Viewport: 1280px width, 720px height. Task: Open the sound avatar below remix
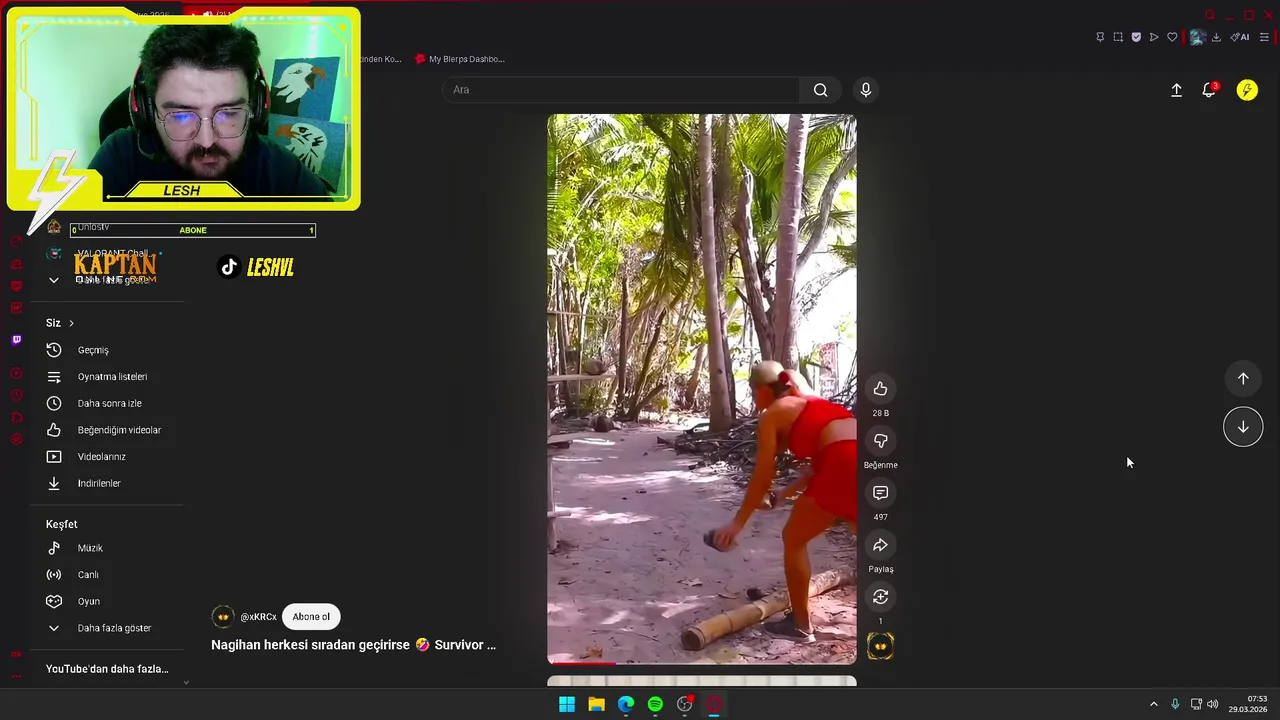(x=880, y=647)
